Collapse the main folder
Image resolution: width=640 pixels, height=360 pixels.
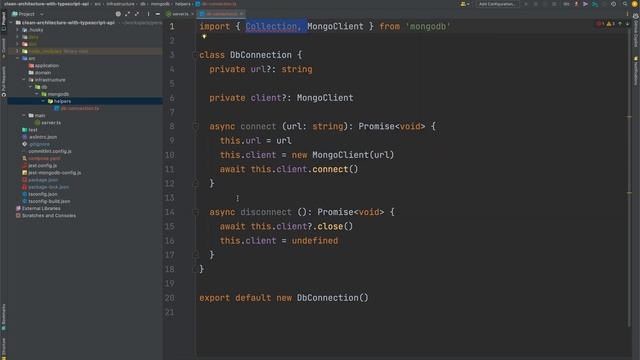pos(24,116)
